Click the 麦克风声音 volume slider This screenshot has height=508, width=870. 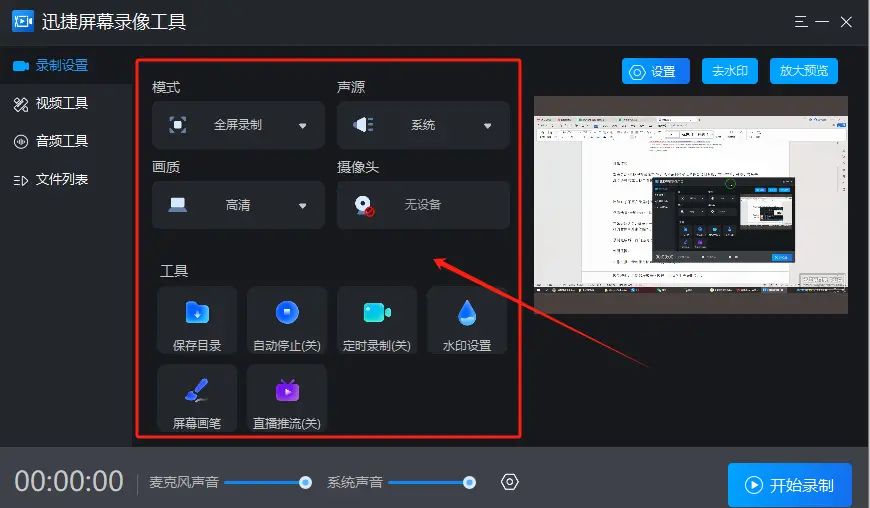tap(266, 483)
